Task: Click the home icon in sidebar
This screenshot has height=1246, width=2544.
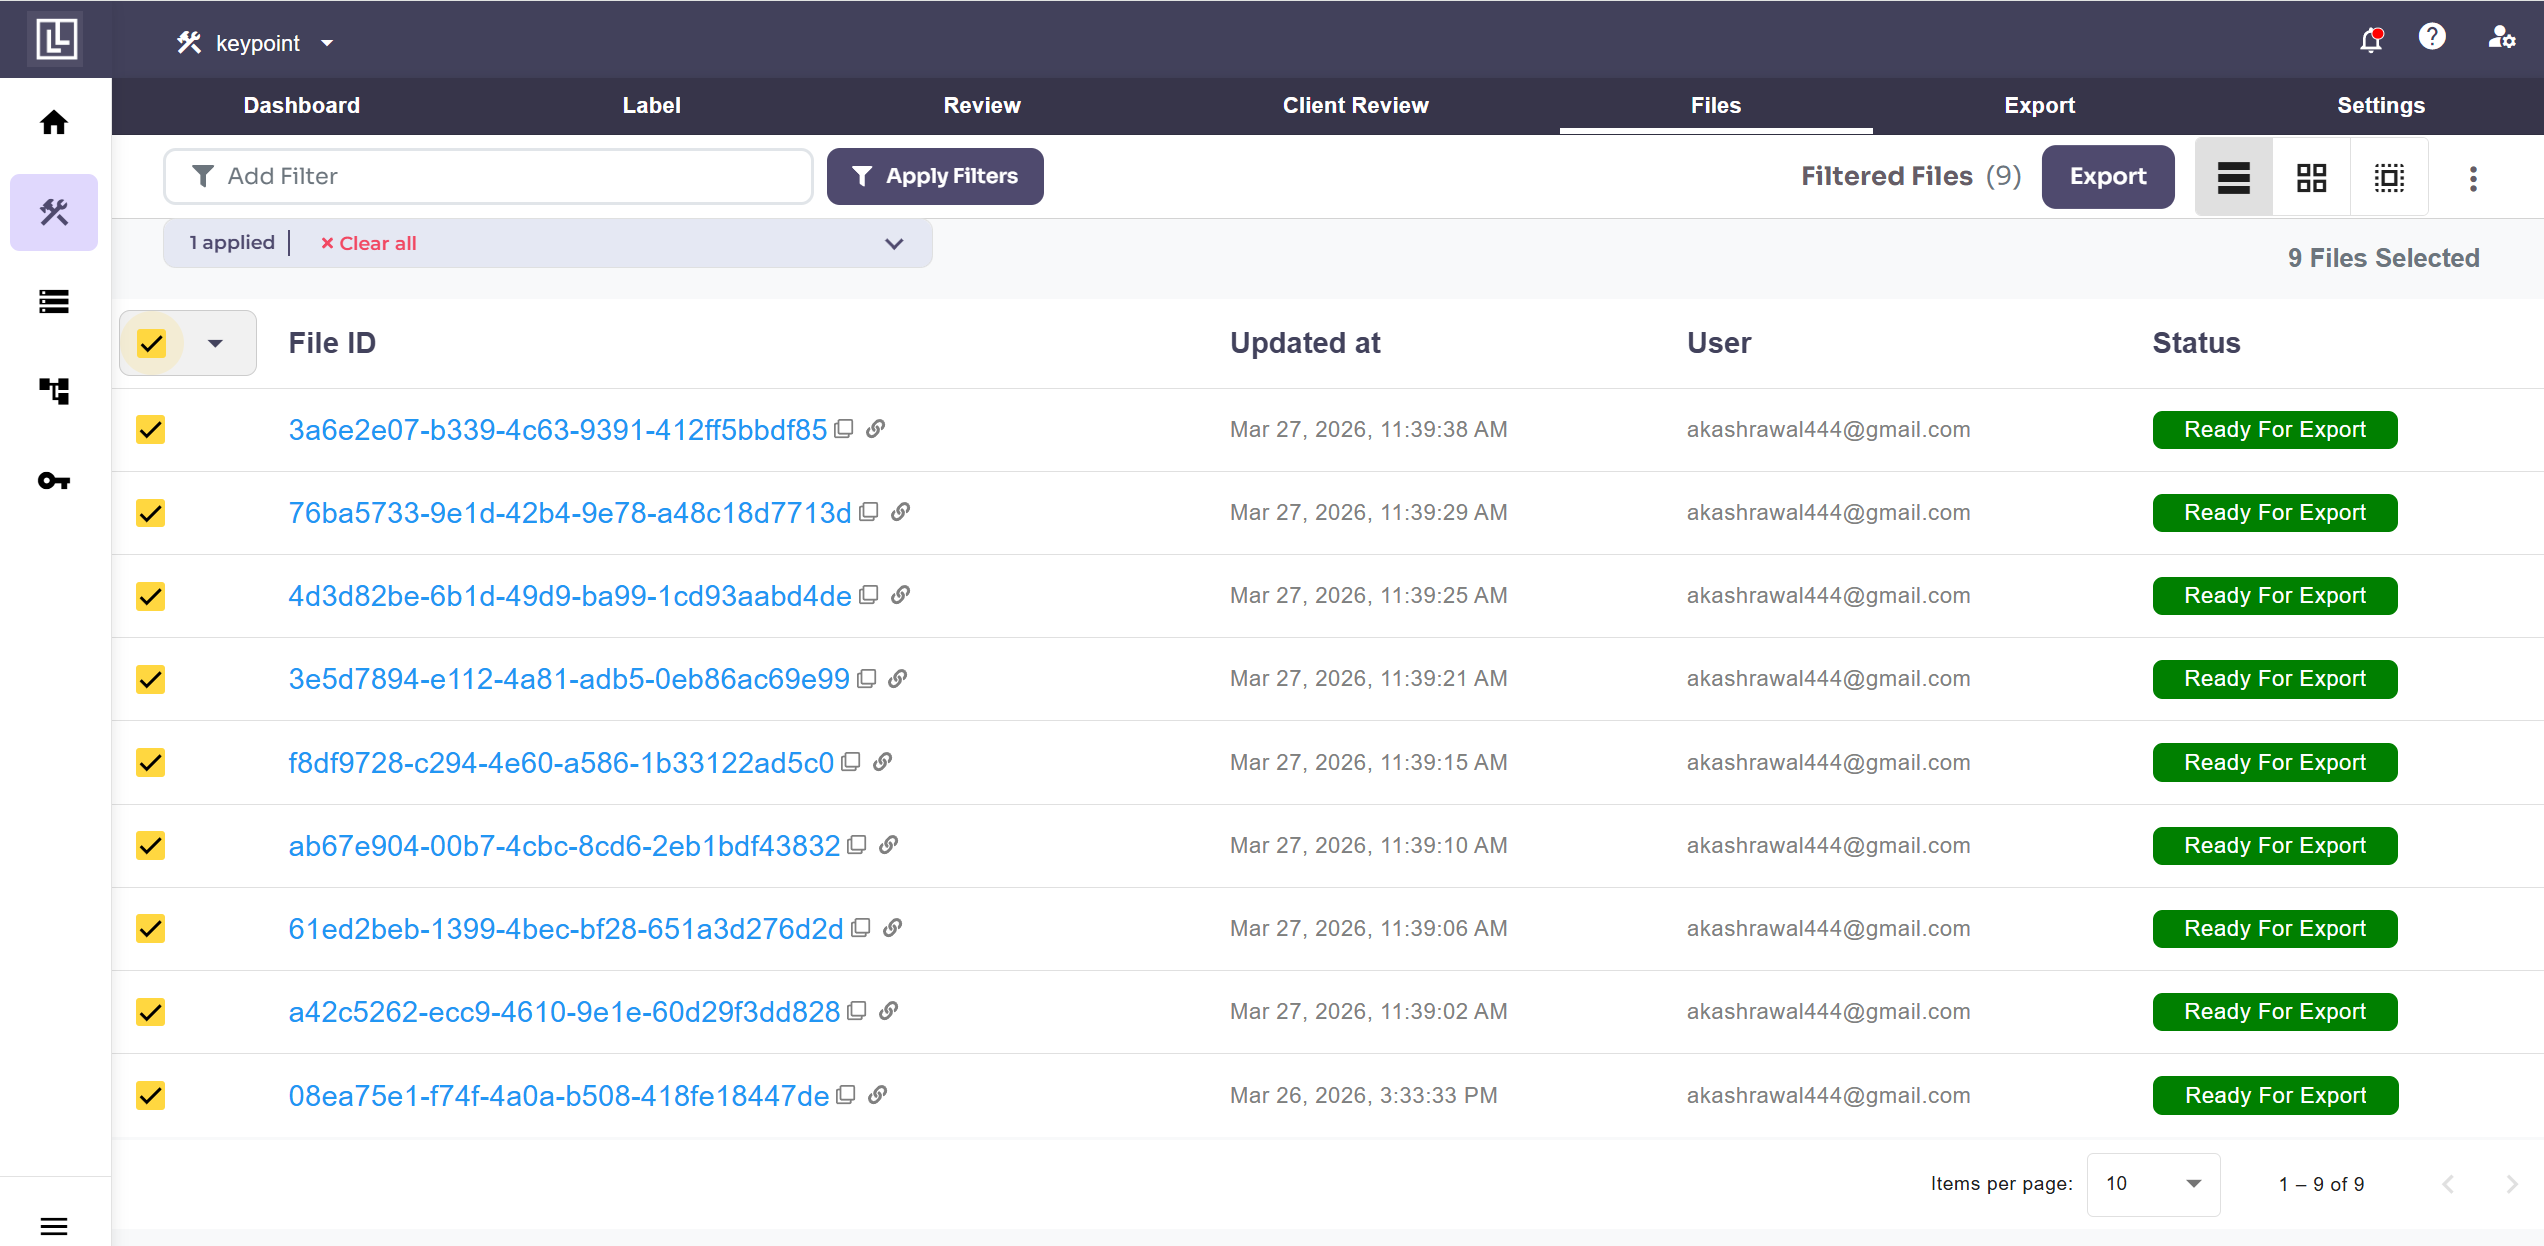Action: pyautogui.click(x=54, y=123)
